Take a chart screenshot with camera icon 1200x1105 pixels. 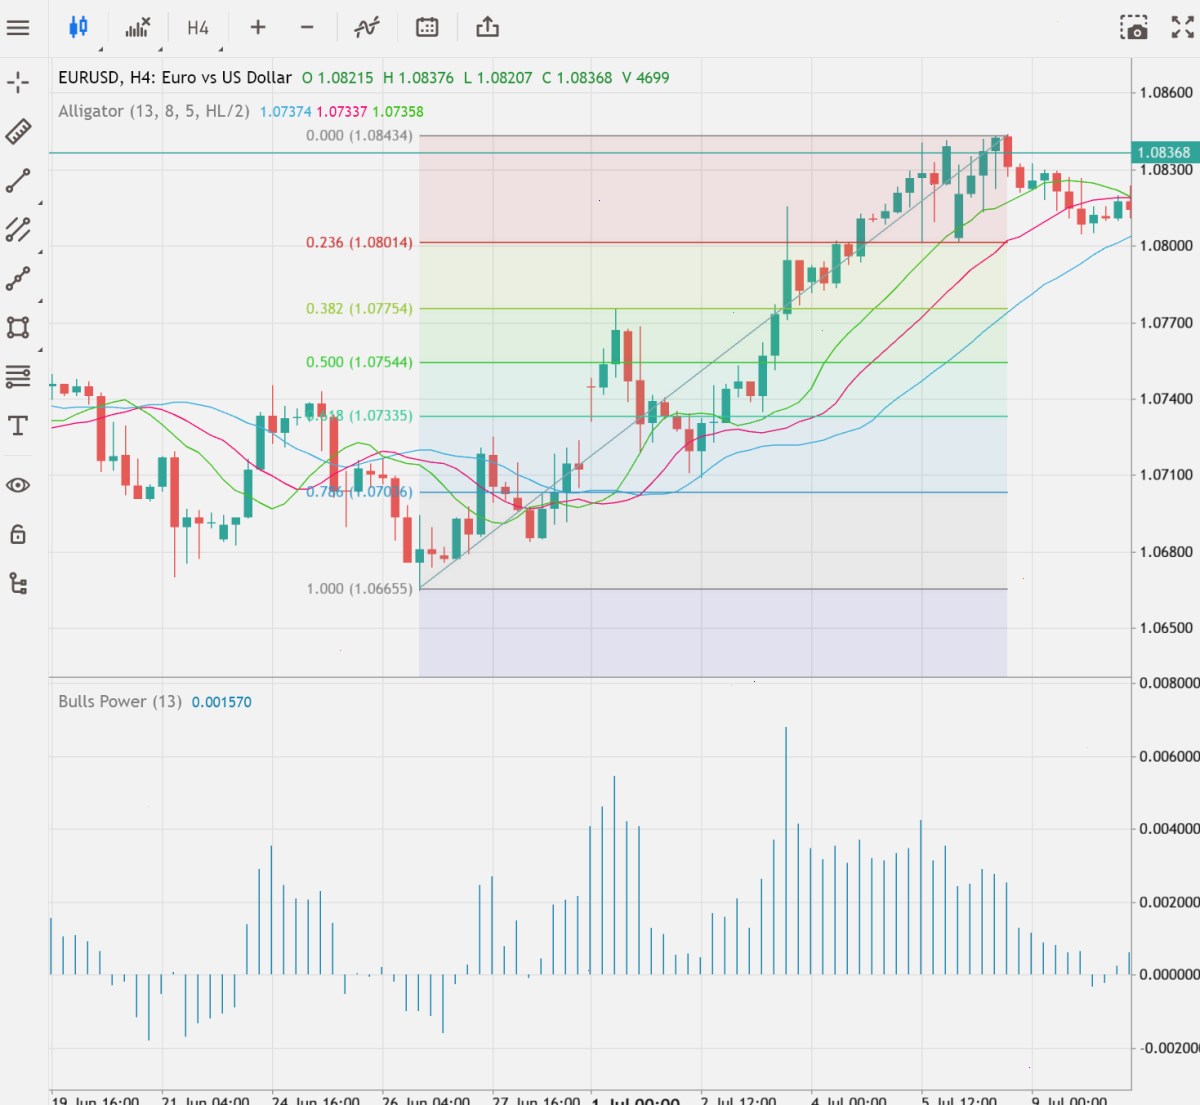point(1134,27)
